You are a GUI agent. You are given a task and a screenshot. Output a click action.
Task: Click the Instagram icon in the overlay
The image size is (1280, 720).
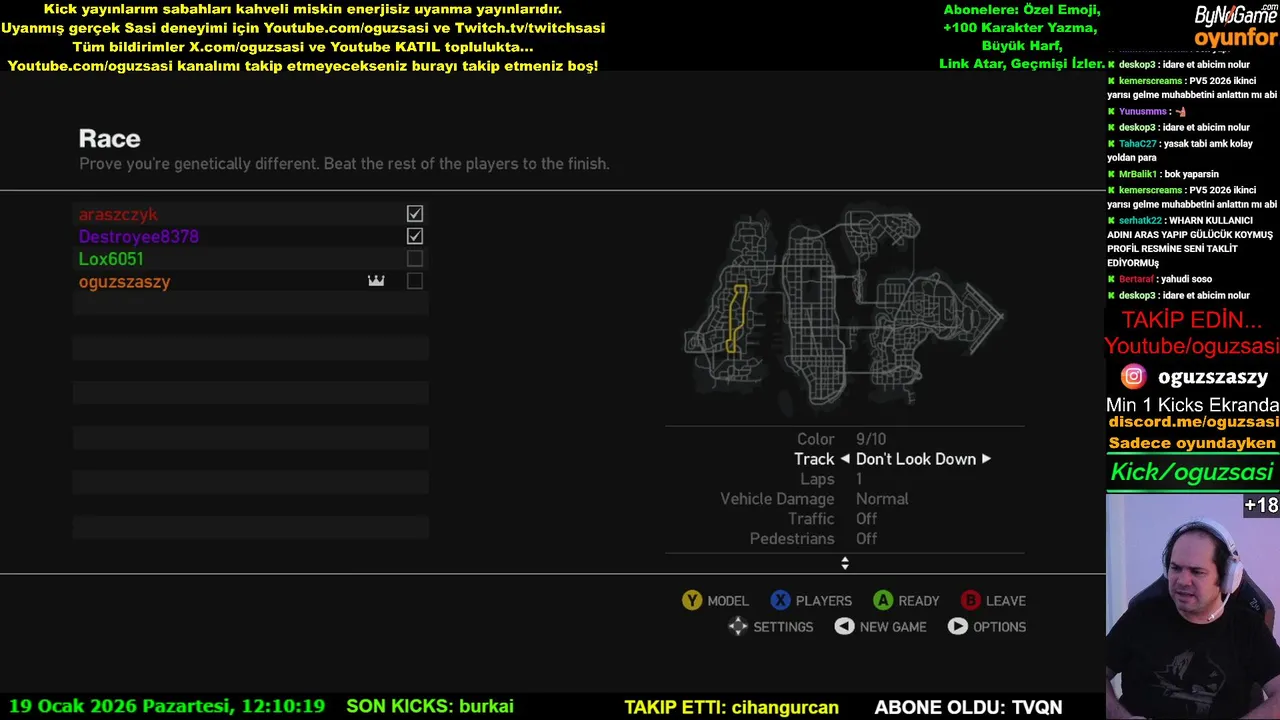pos(1133,377)
